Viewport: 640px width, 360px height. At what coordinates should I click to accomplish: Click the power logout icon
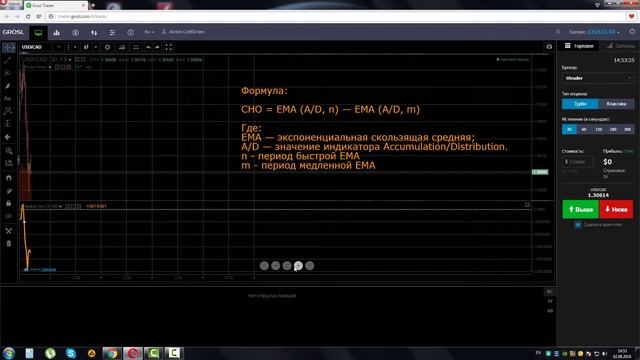tap(632, 31)
